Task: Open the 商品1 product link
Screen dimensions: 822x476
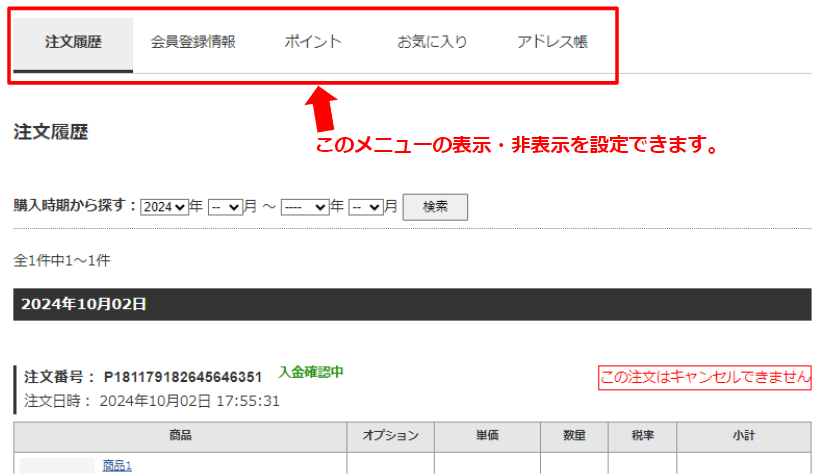Action: coord(117,466)
